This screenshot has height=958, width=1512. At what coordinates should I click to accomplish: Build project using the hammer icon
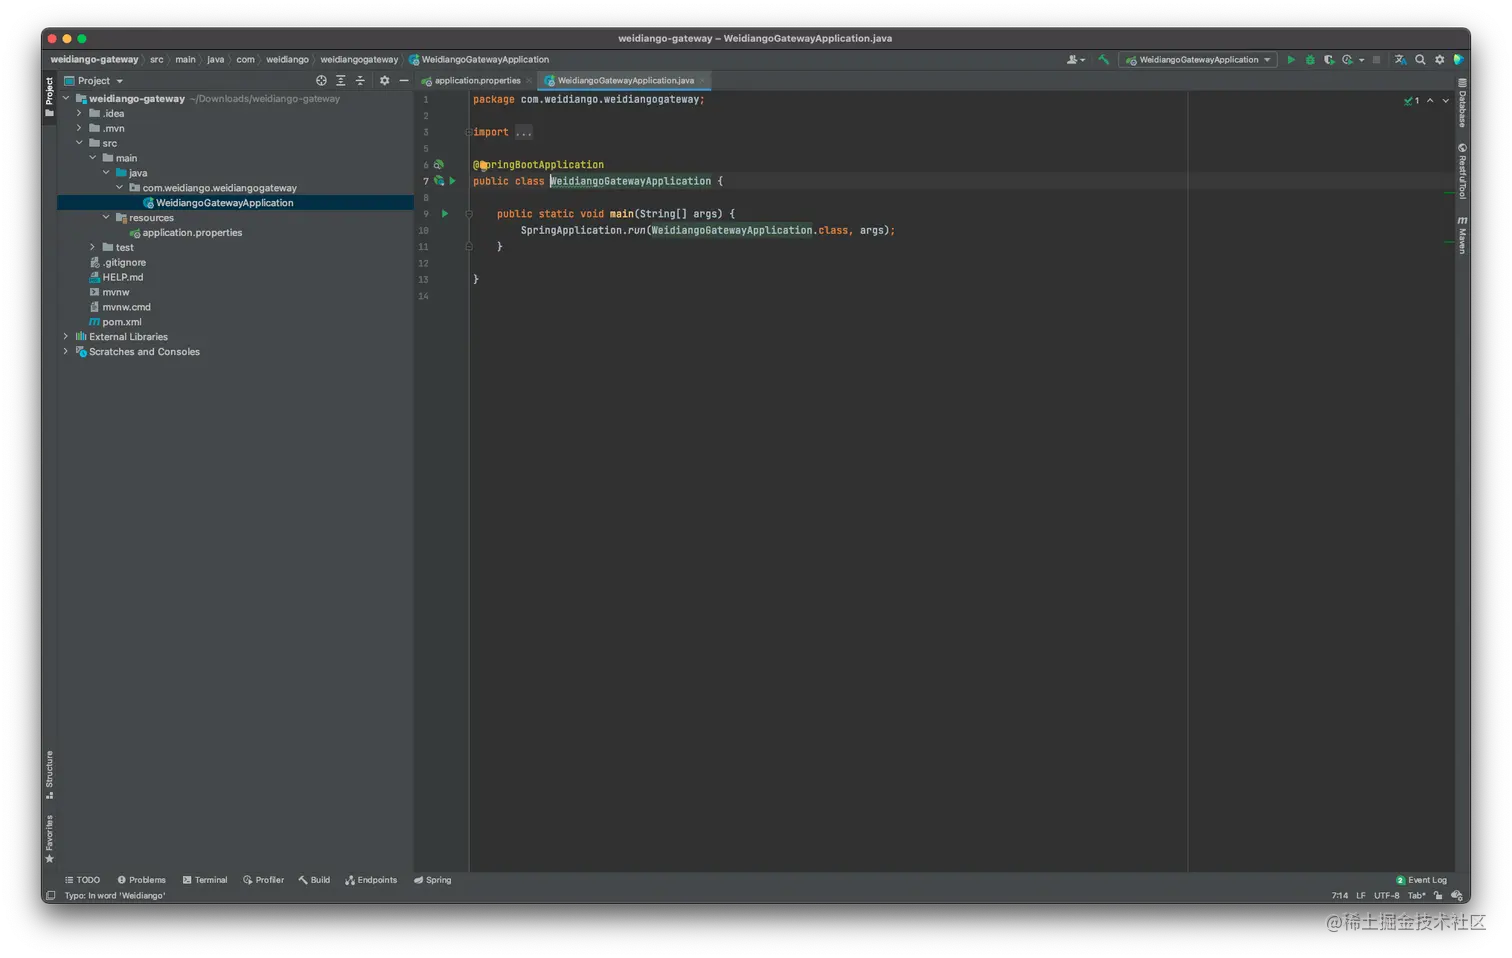point(1103,60)
